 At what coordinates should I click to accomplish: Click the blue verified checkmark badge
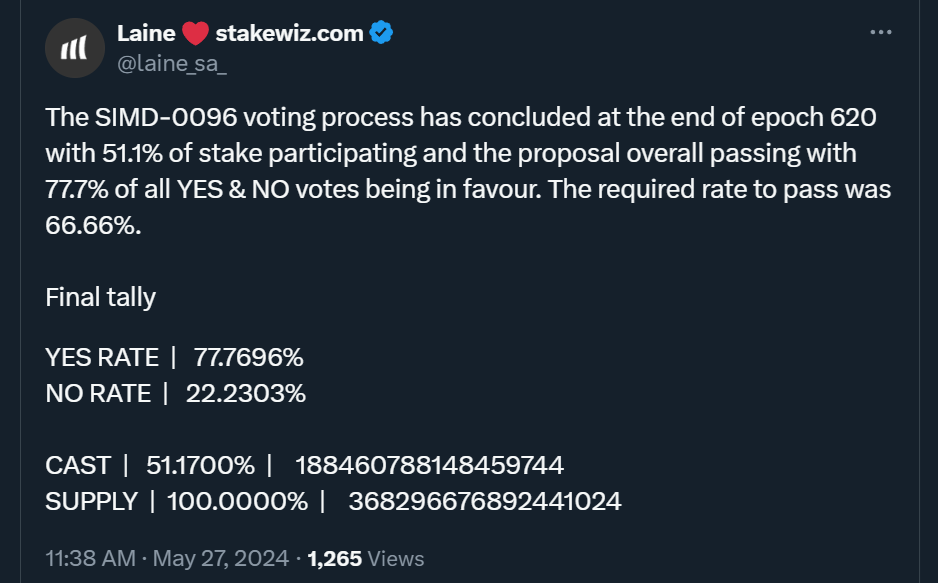click(x=381, y=33)
